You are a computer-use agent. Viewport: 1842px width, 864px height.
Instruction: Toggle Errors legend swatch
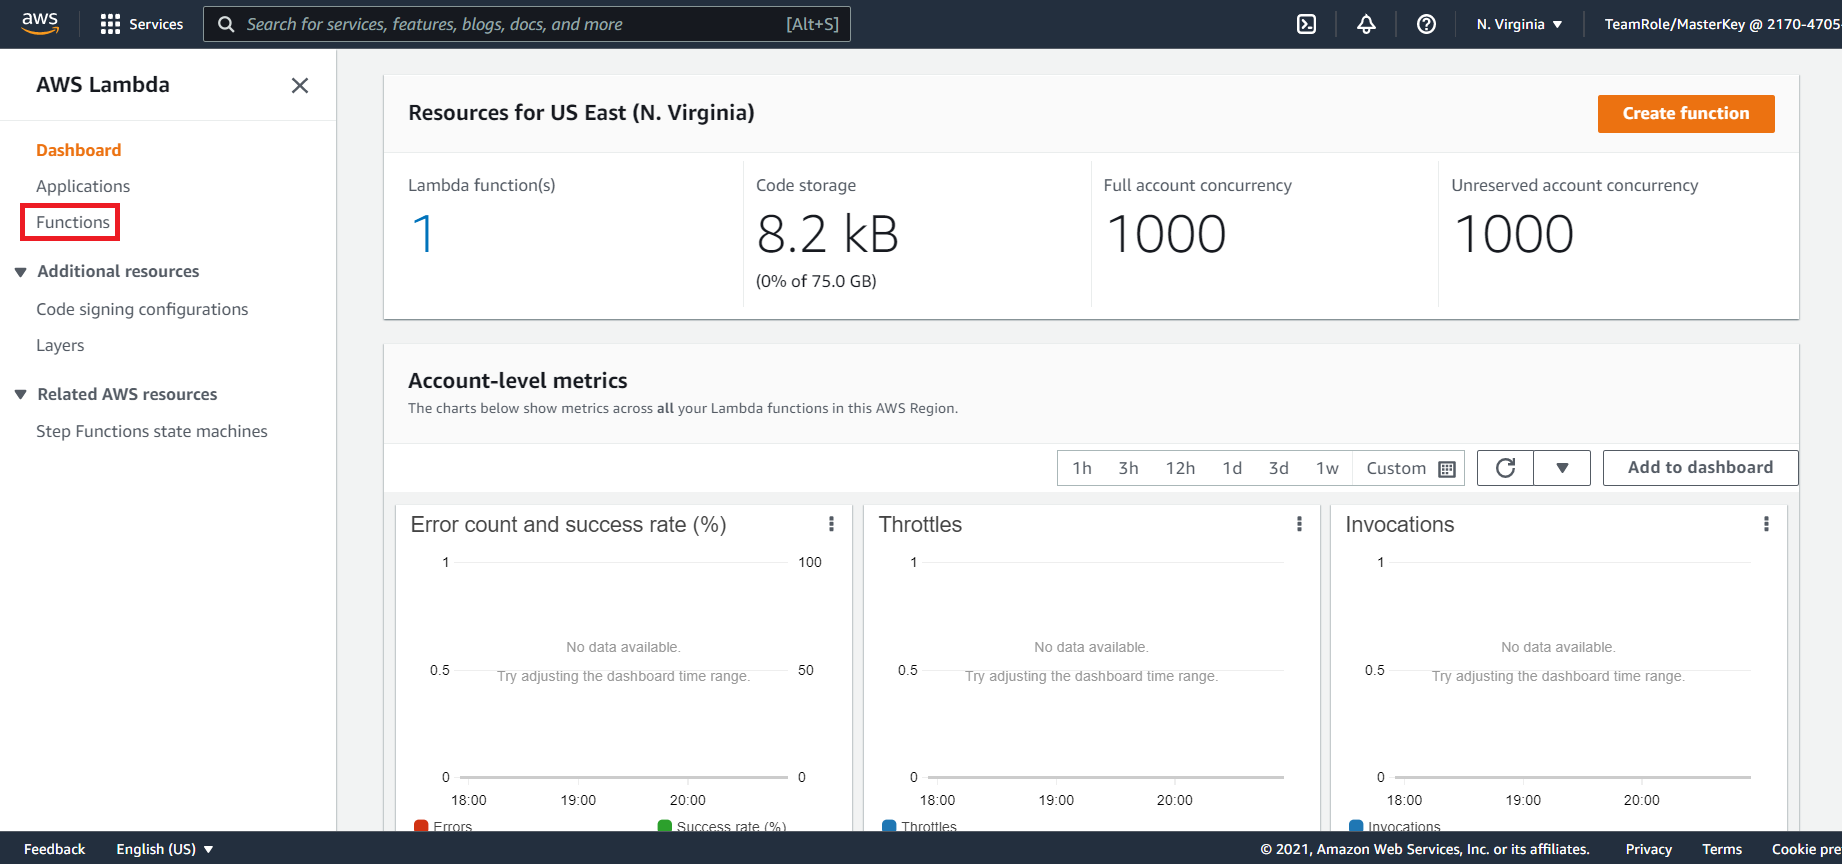click(421, 826)
